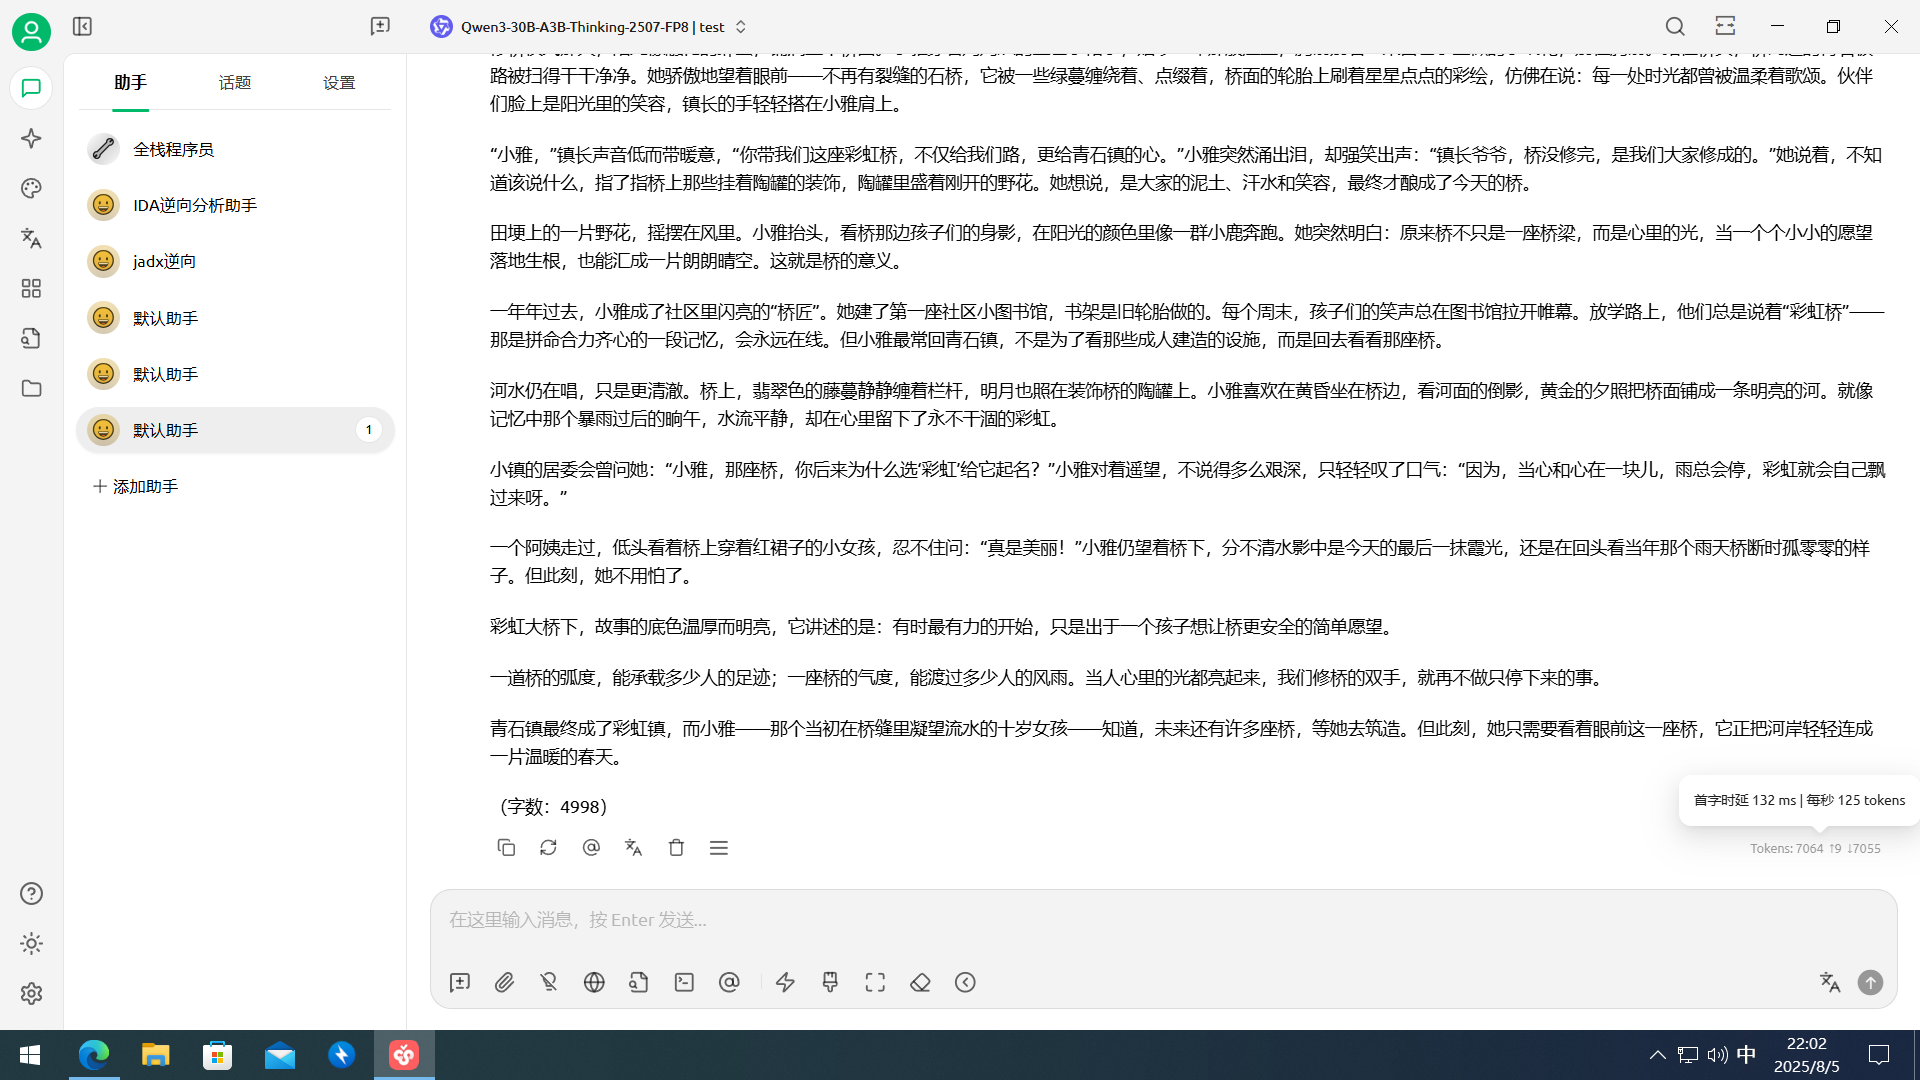
Task: Click the message input field
Action: pos(900,920)
